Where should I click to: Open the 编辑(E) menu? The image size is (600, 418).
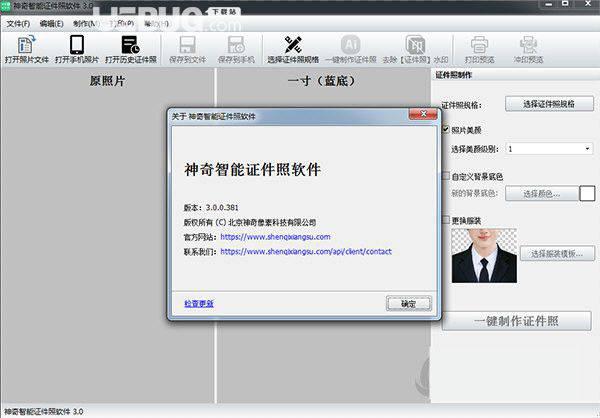click(52, 24)
